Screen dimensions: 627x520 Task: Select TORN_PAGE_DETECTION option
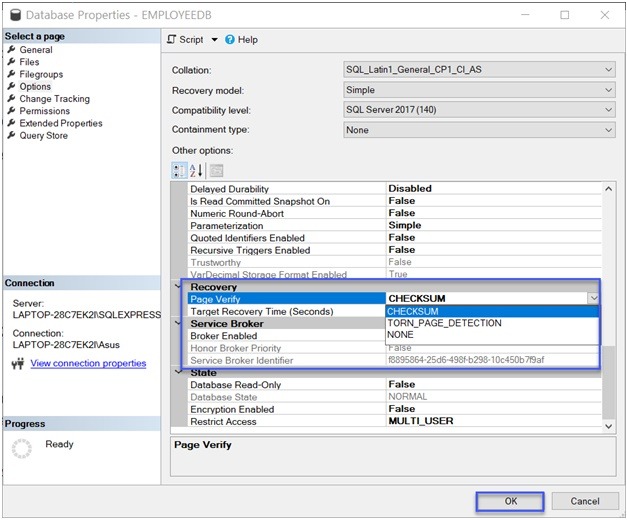[x=492, y=323]
